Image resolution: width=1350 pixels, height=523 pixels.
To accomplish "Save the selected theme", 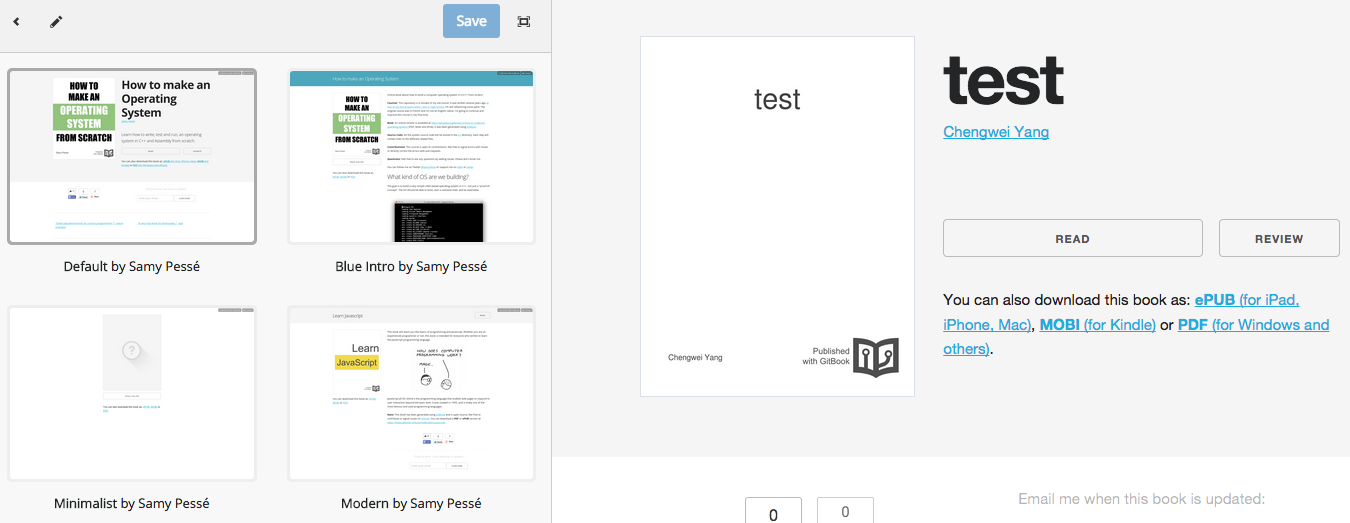I will click(471, 21).
